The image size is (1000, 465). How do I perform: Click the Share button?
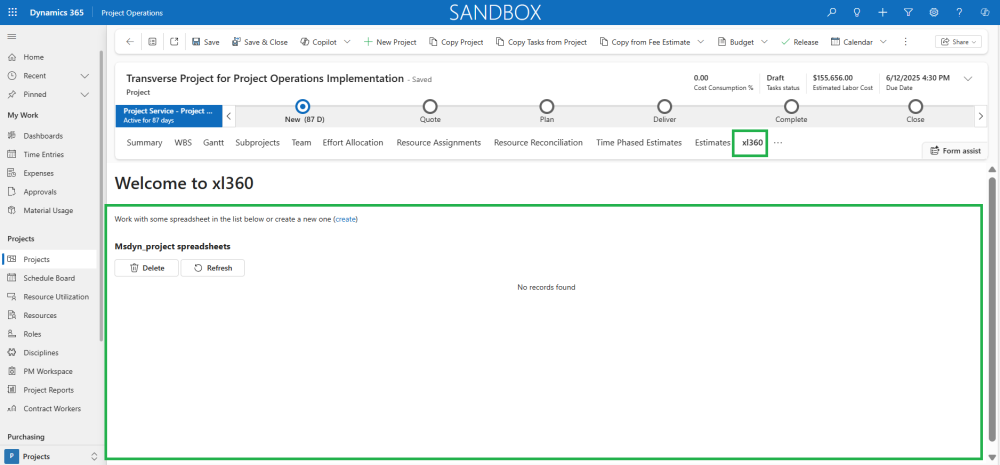pos(958,42)
